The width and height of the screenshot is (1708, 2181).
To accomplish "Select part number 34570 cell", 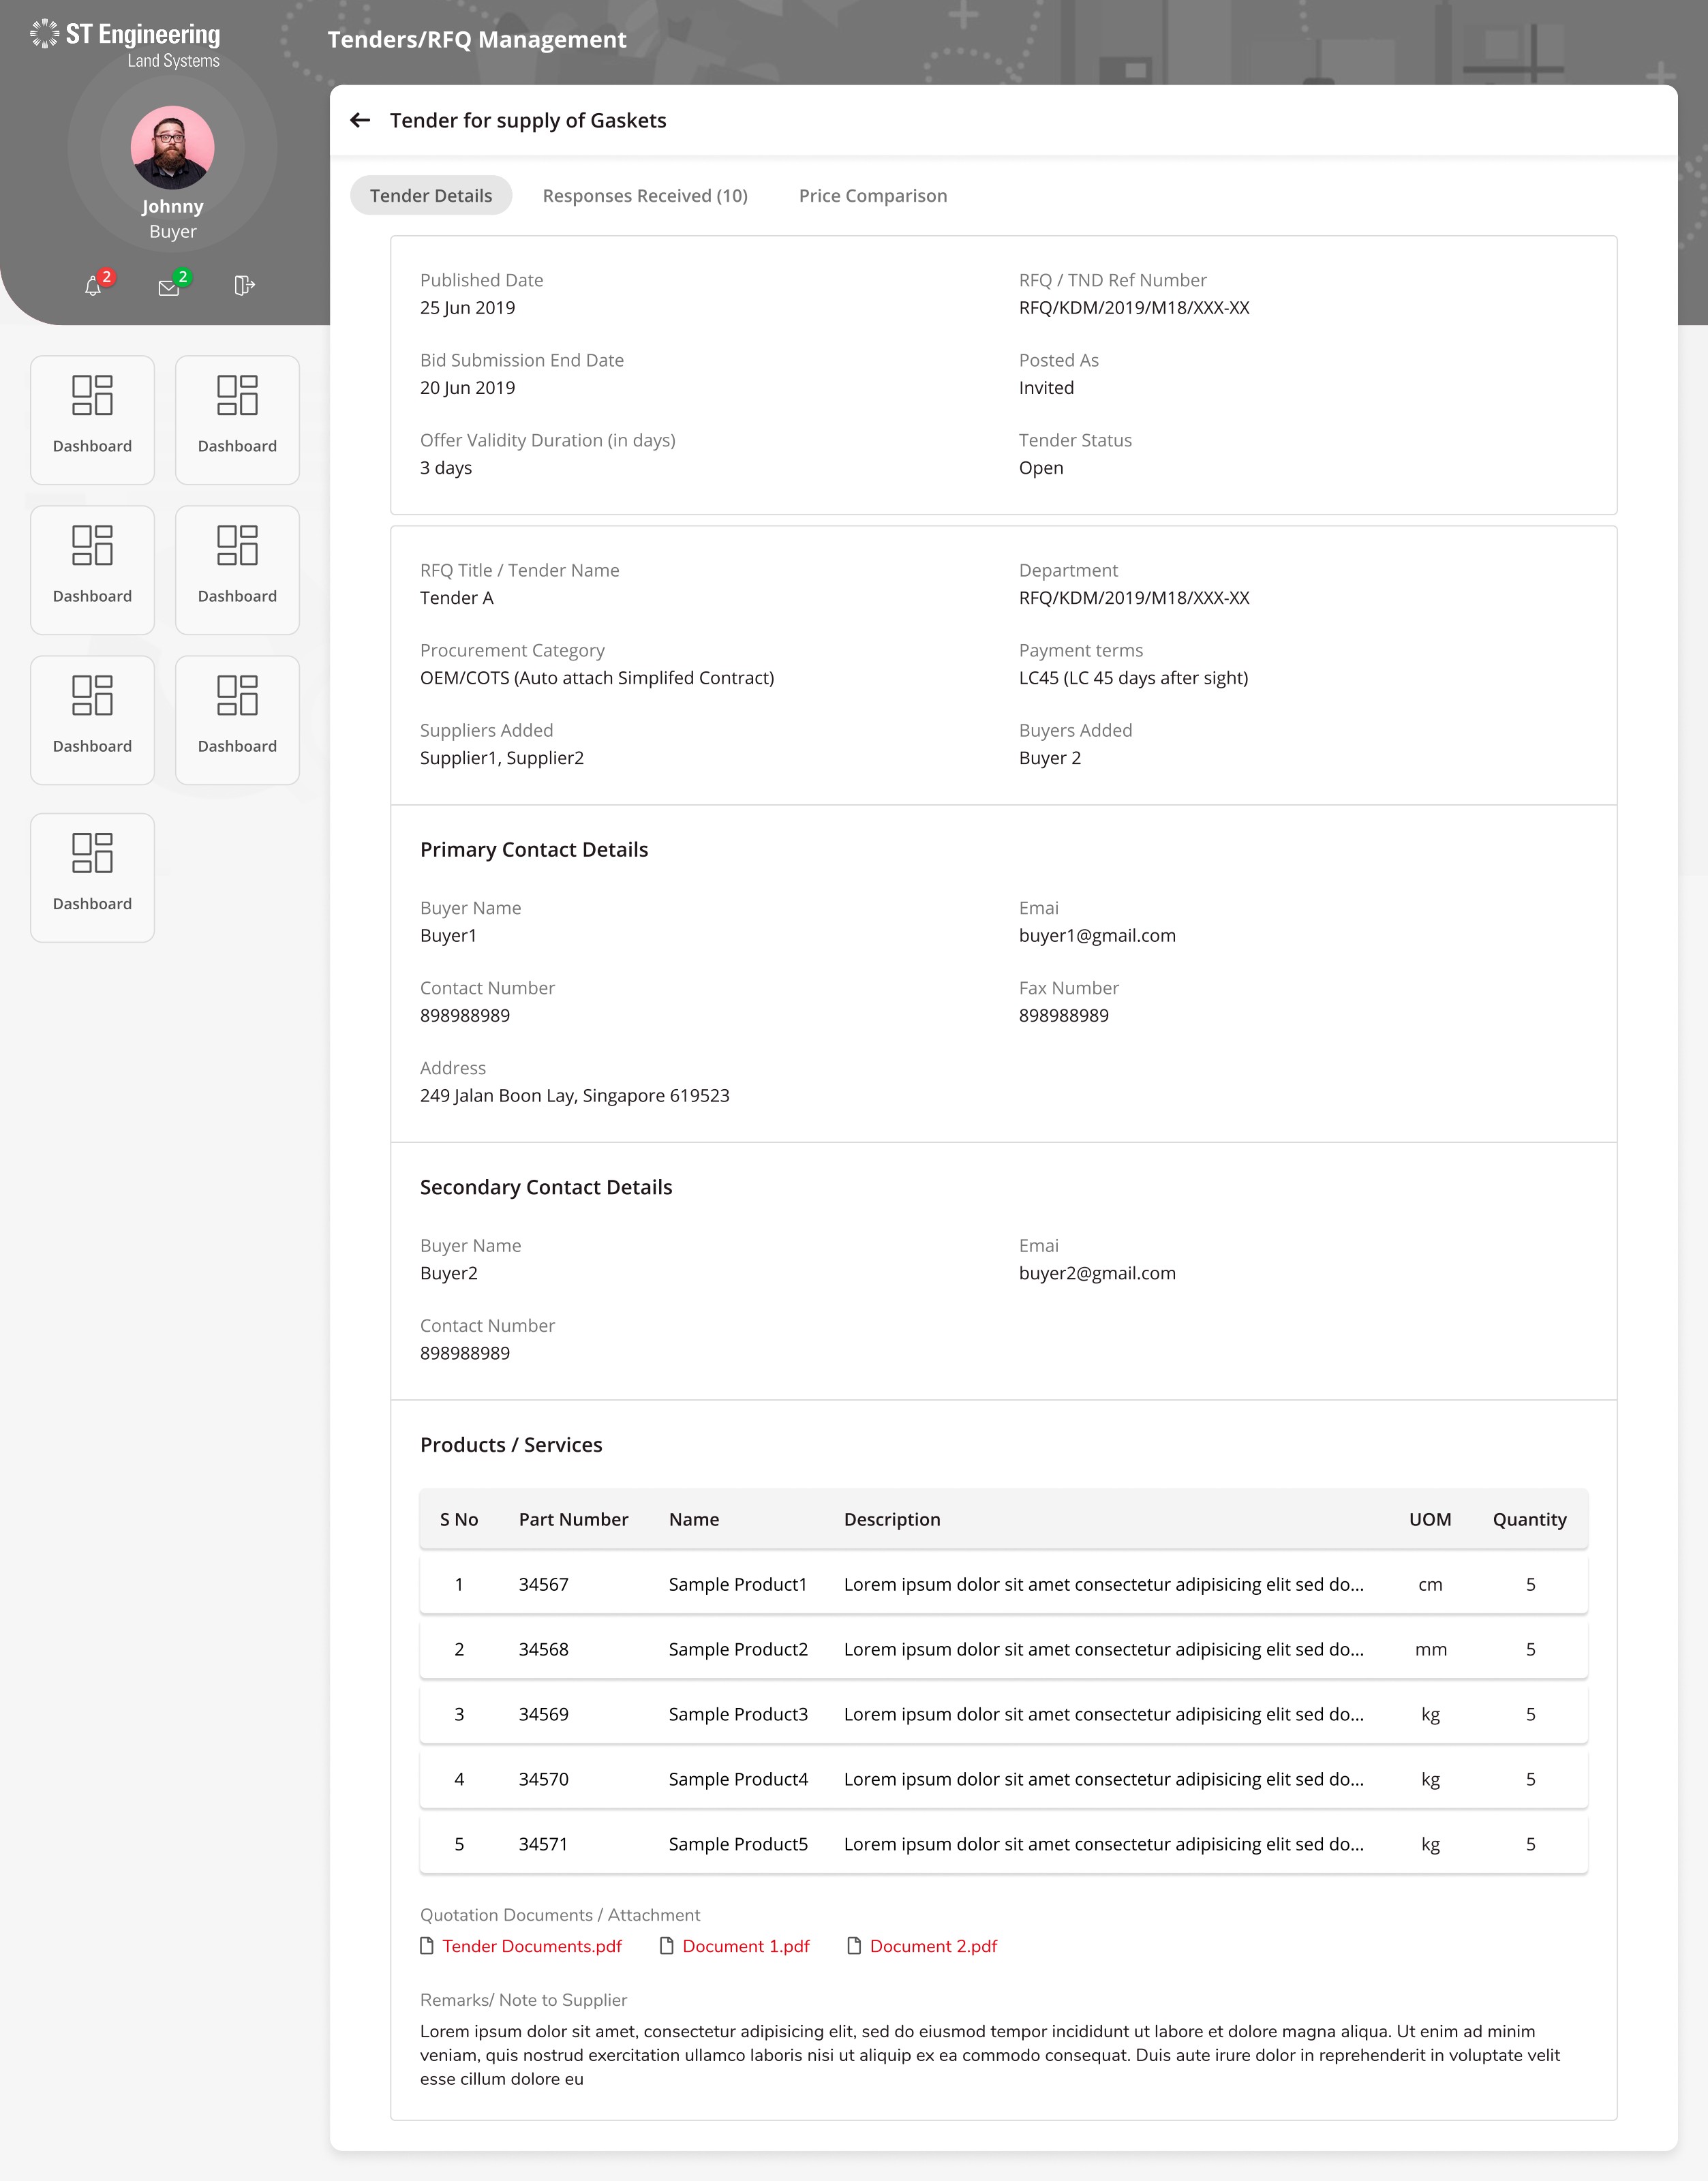I will click(543, 1778).
